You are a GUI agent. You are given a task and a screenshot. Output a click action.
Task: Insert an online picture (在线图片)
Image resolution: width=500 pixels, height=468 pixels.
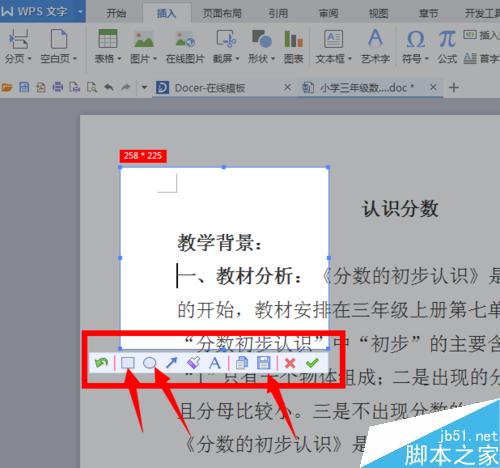point(185,46)
